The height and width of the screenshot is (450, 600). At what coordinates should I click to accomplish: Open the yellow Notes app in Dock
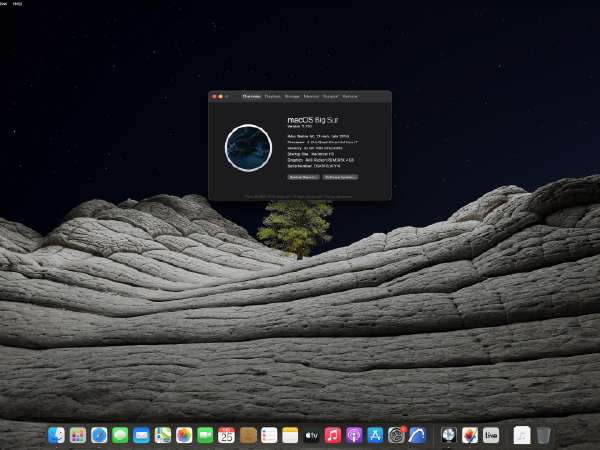[290, 435]
